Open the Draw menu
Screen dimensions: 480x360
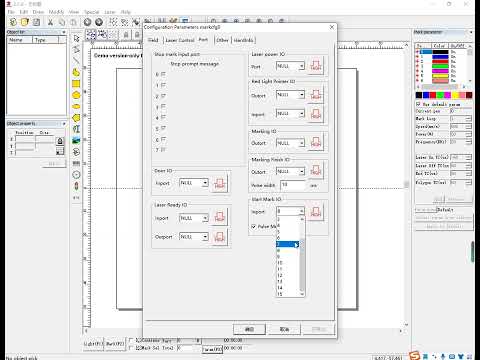pos(38,12)
